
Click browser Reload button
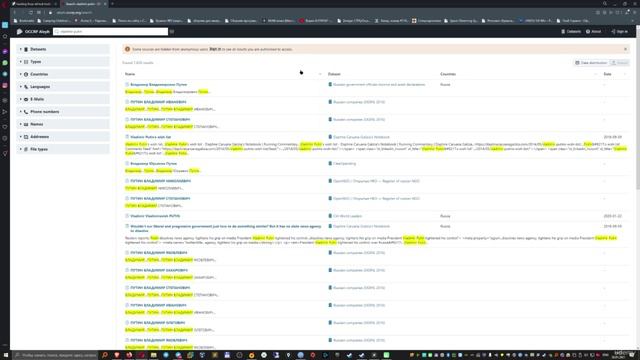tap(31, 13)
